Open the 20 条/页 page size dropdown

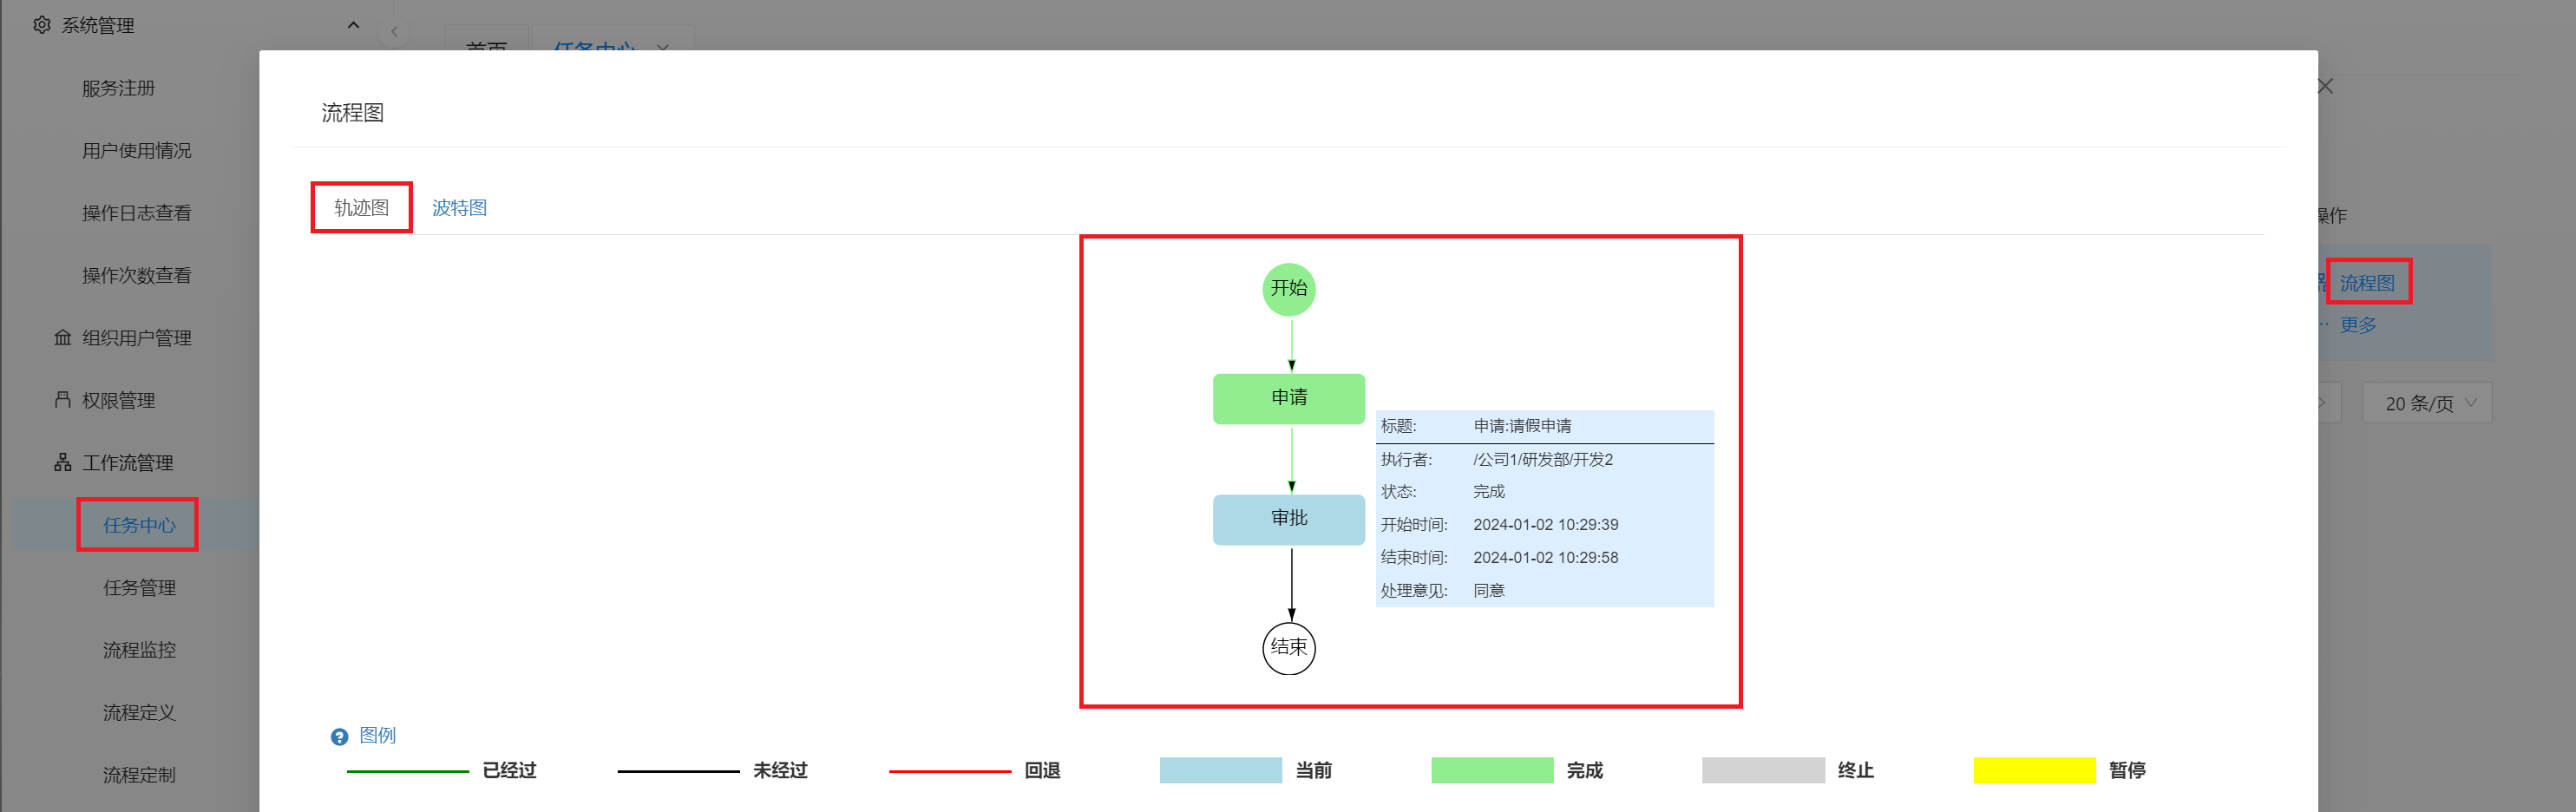pos(2427,403)
